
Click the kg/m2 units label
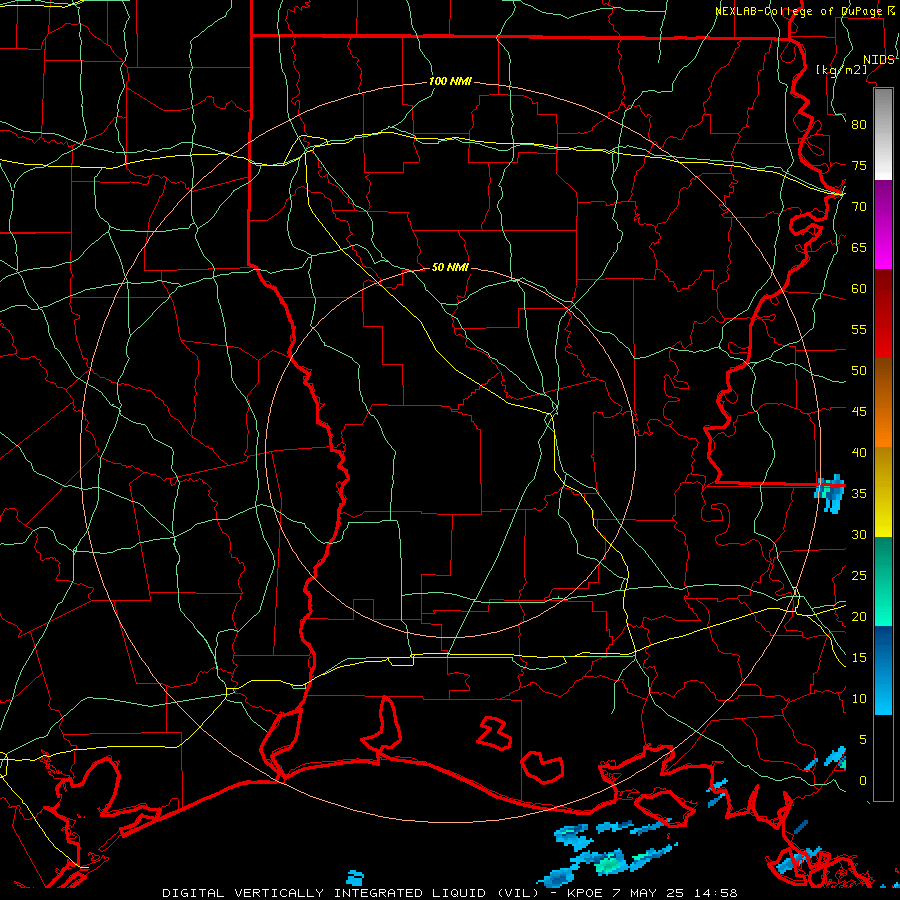click(x=841, y=70)
